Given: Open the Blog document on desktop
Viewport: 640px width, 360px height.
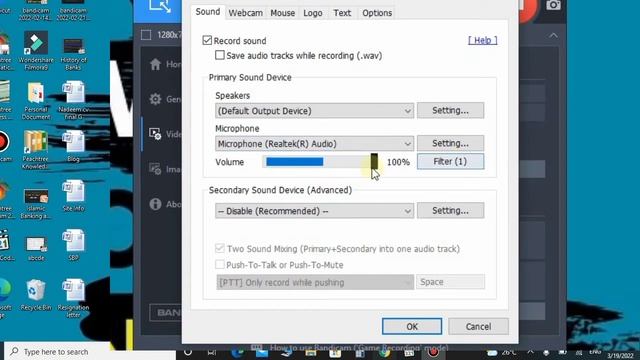Looking at the screenshot, I should [x=73, y=147].
